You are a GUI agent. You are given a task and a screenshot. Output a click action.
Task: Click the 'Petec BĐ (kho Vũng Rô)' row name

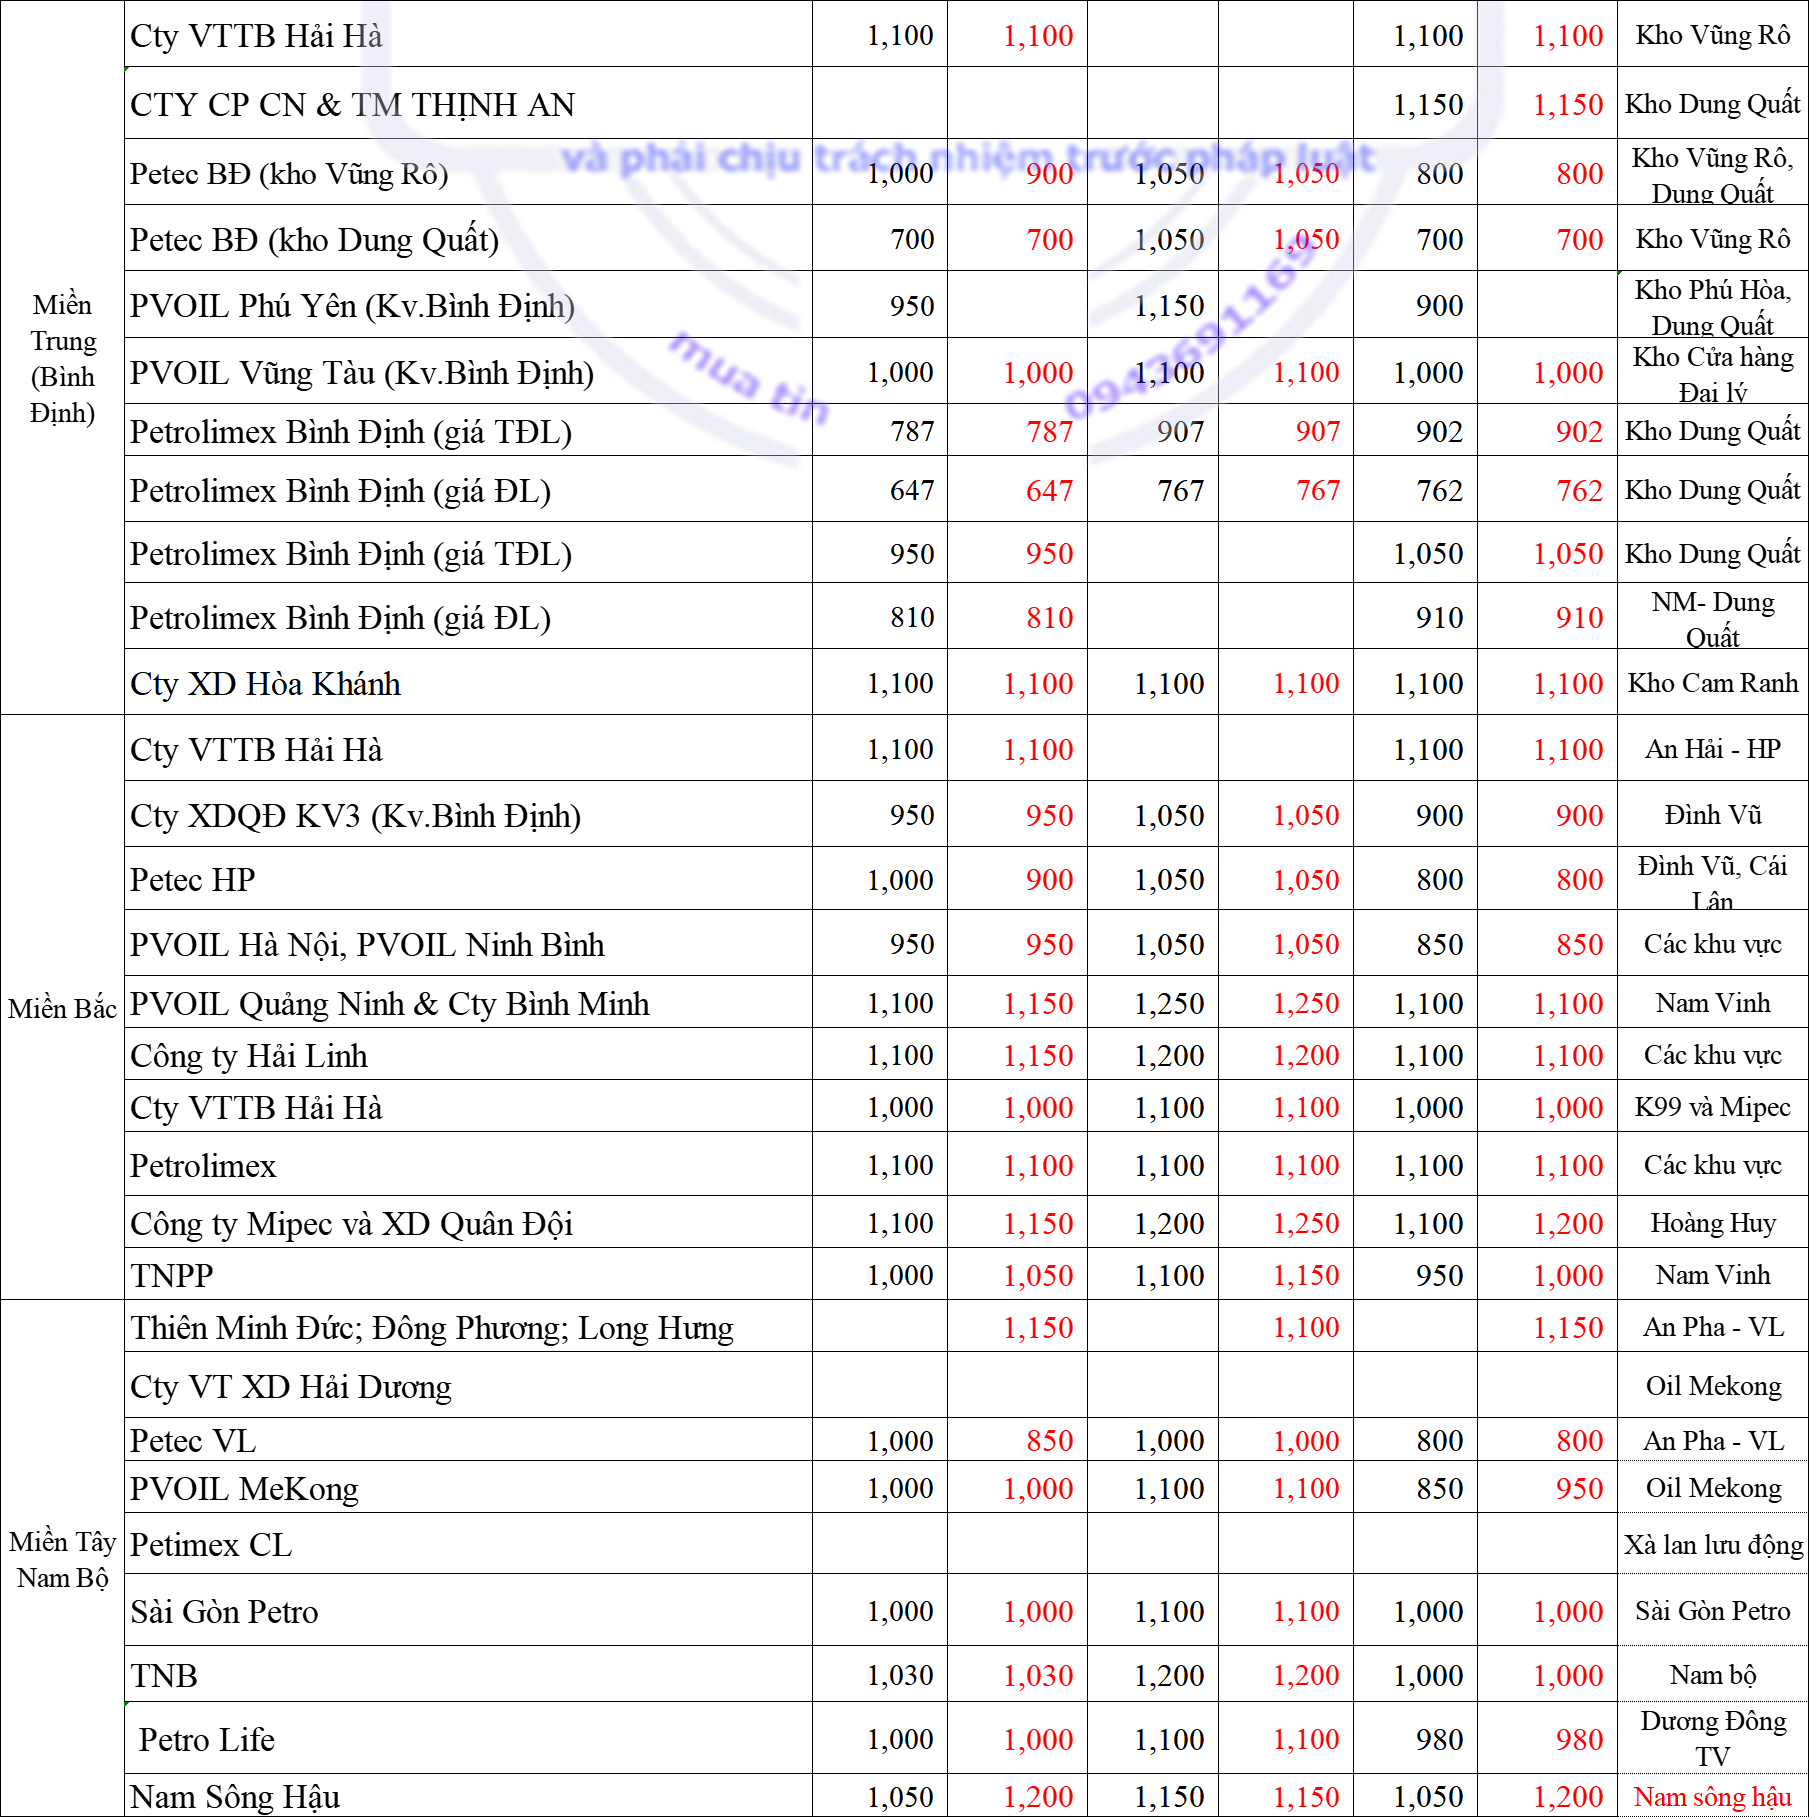coord(468,173)
